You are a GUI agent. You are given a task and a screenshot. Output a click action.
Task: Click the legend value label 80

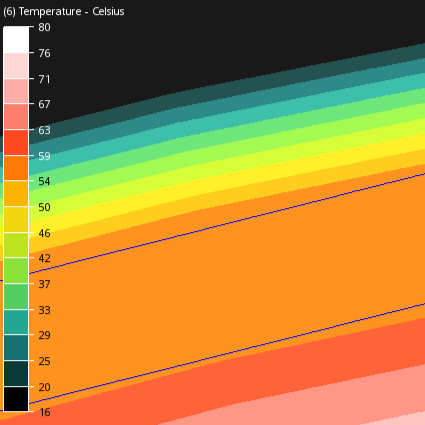coord(44,27)
